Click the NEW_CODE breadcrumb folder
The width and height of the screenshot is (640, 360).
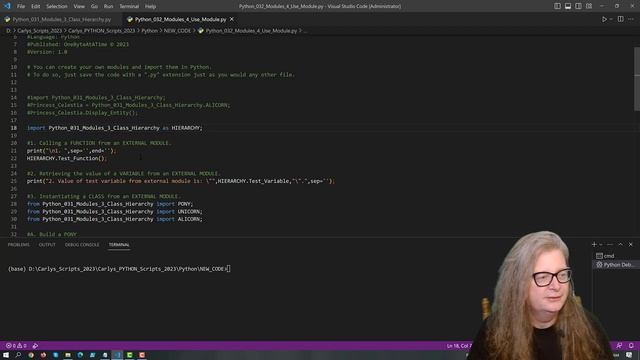[x=177, y=31]
